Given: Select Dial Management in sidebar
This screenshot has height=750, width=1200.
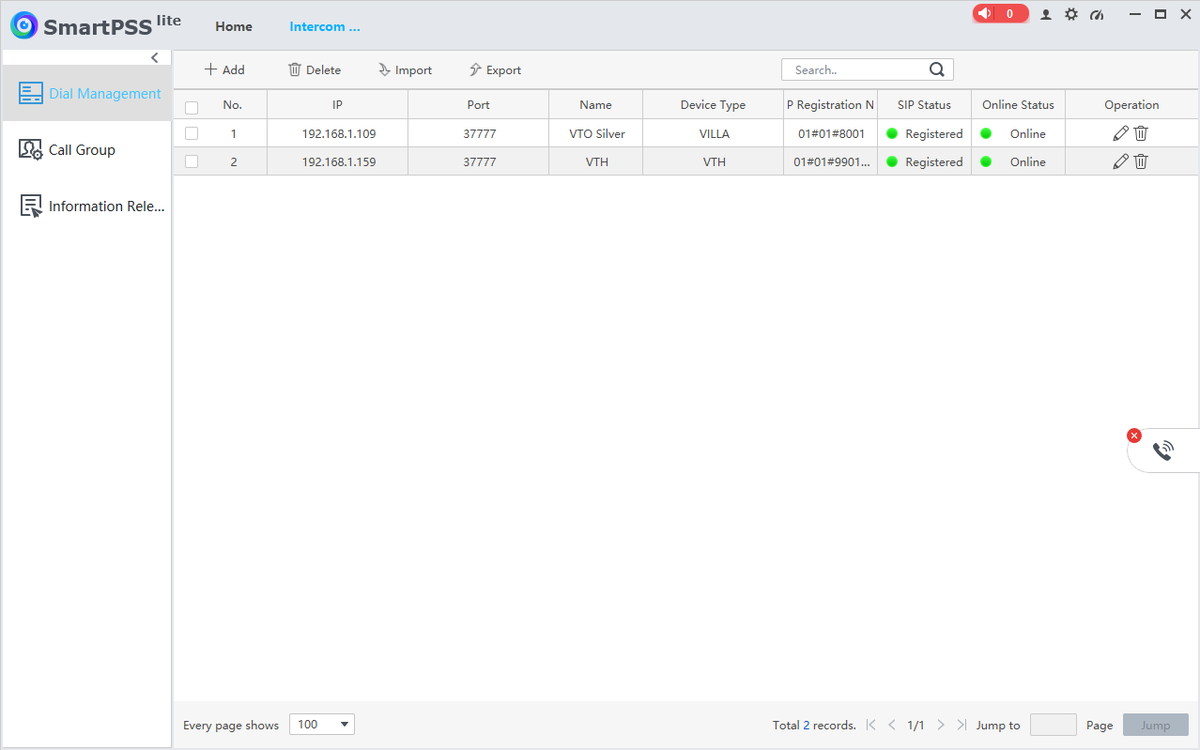Looking at the screenshot, I should point(87,94).
